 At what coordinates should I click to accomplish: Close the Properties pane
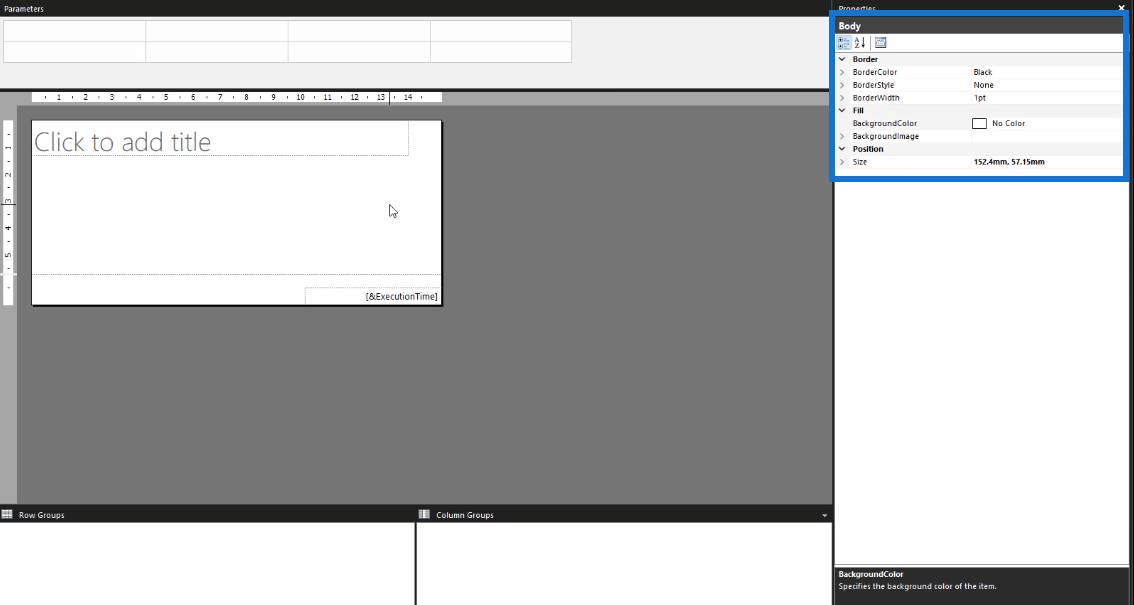pos(1122,8)
